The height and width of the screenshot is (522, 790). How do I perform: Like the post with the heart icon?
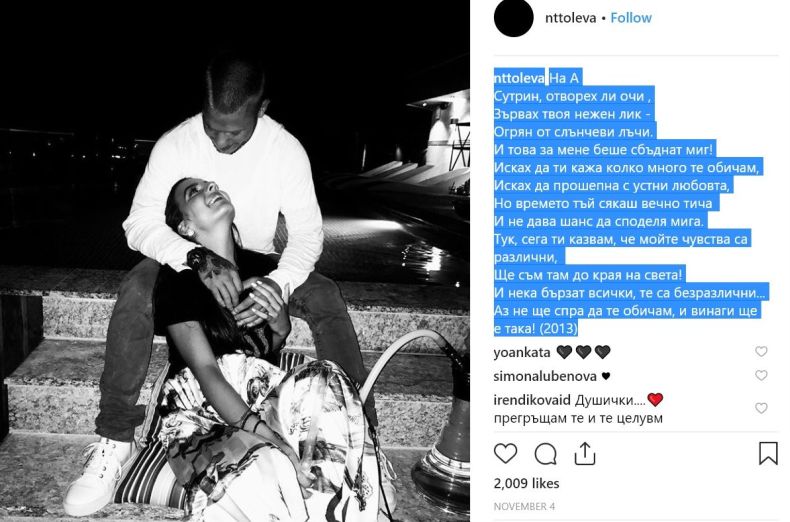click(x=505, y=453)
